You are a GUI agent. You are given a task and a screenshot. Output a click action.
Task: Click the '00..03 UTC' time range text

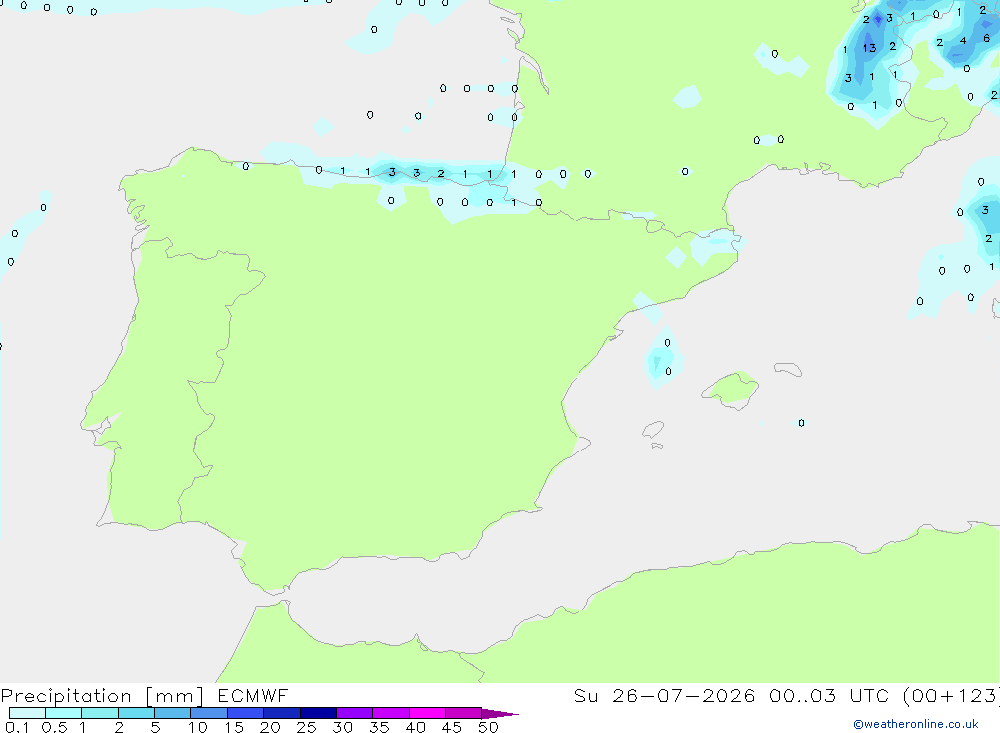click(x=828, y=695)
